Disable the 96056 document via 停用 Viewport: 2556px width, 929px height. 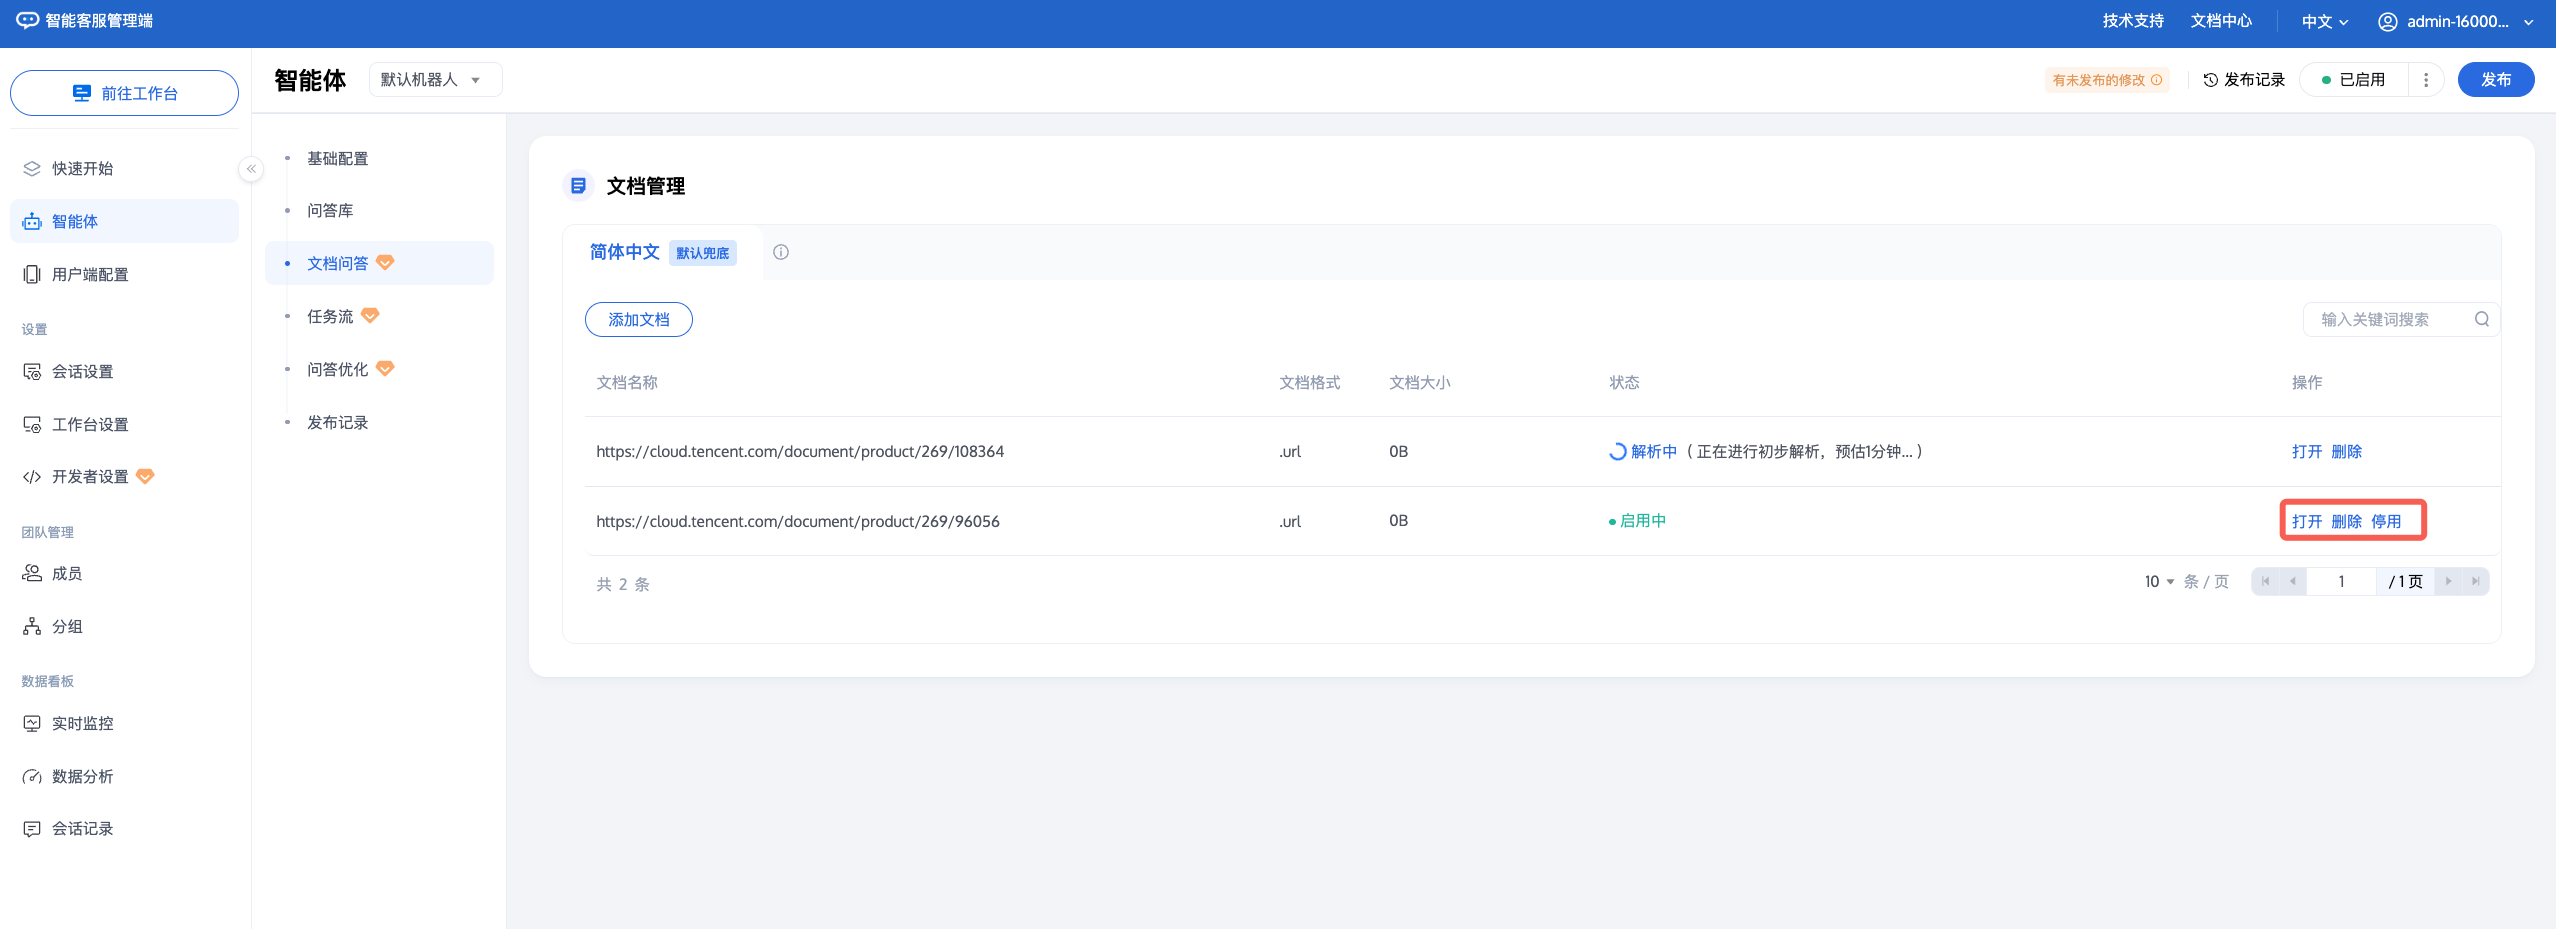tap(2385, 521)
